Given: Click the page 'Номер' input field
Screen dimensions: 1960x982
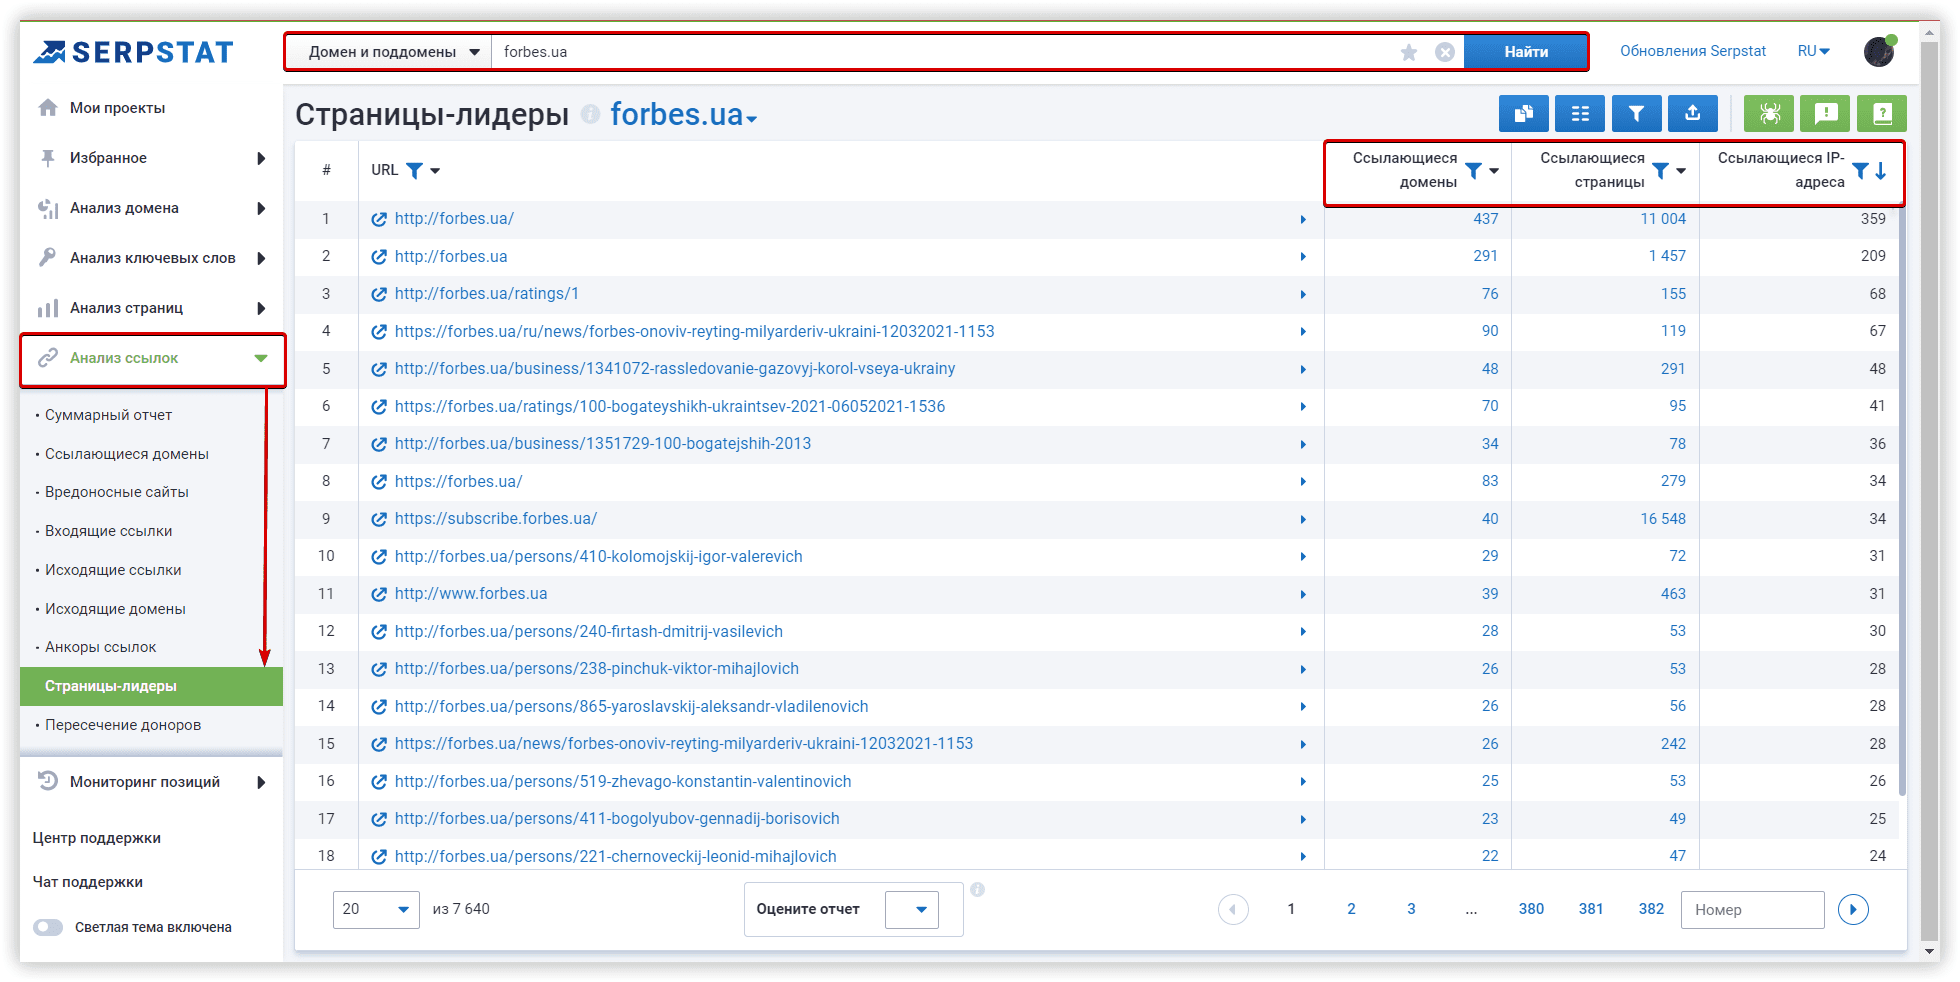Looking at the screenshot, I should pyautogui.click(x=1751, y=909).
